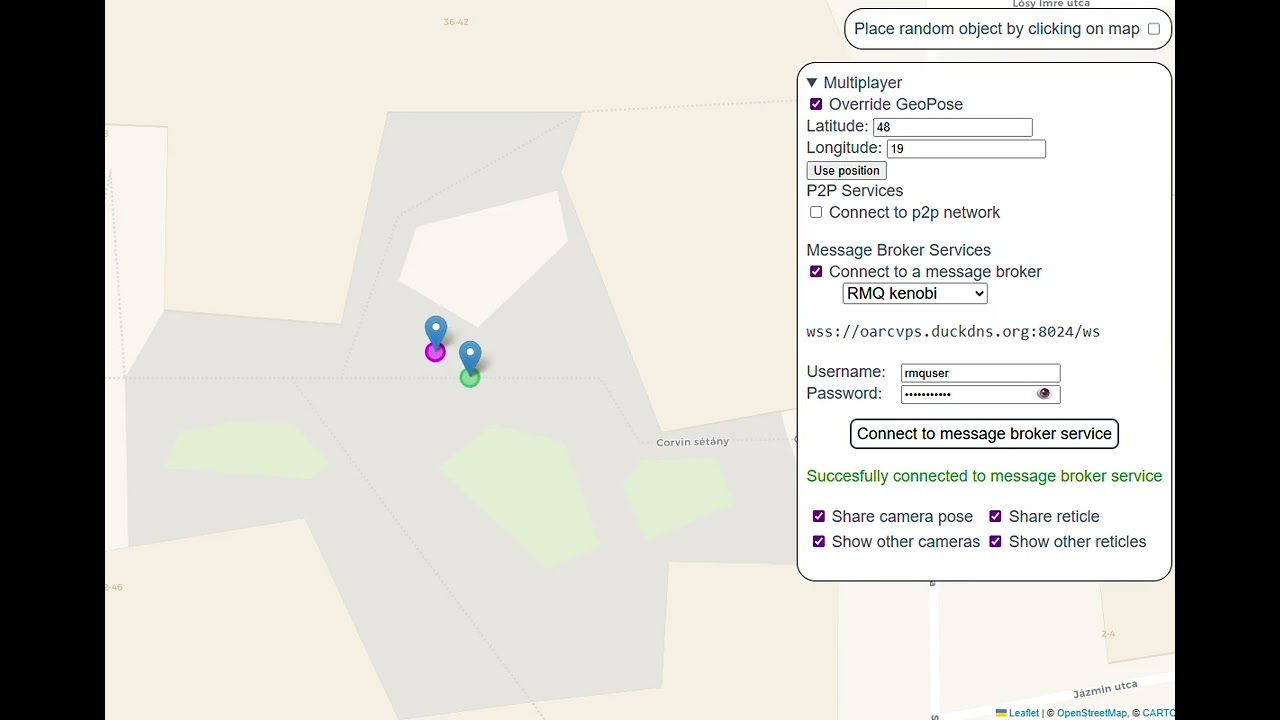Toggle Share reticle checkbox

[x=996, y=516]
